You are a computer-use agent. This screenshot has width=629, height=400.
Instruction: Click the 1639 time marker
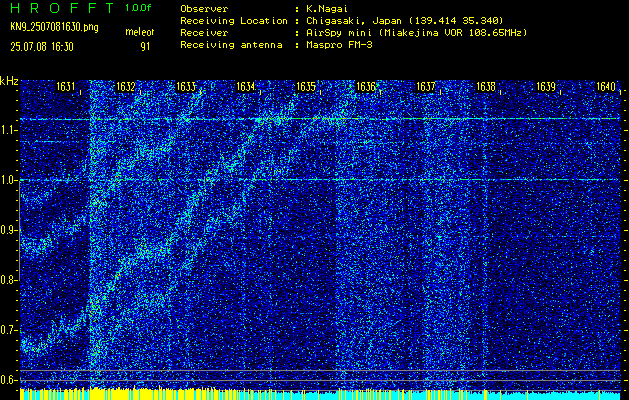tap(546, 86)
